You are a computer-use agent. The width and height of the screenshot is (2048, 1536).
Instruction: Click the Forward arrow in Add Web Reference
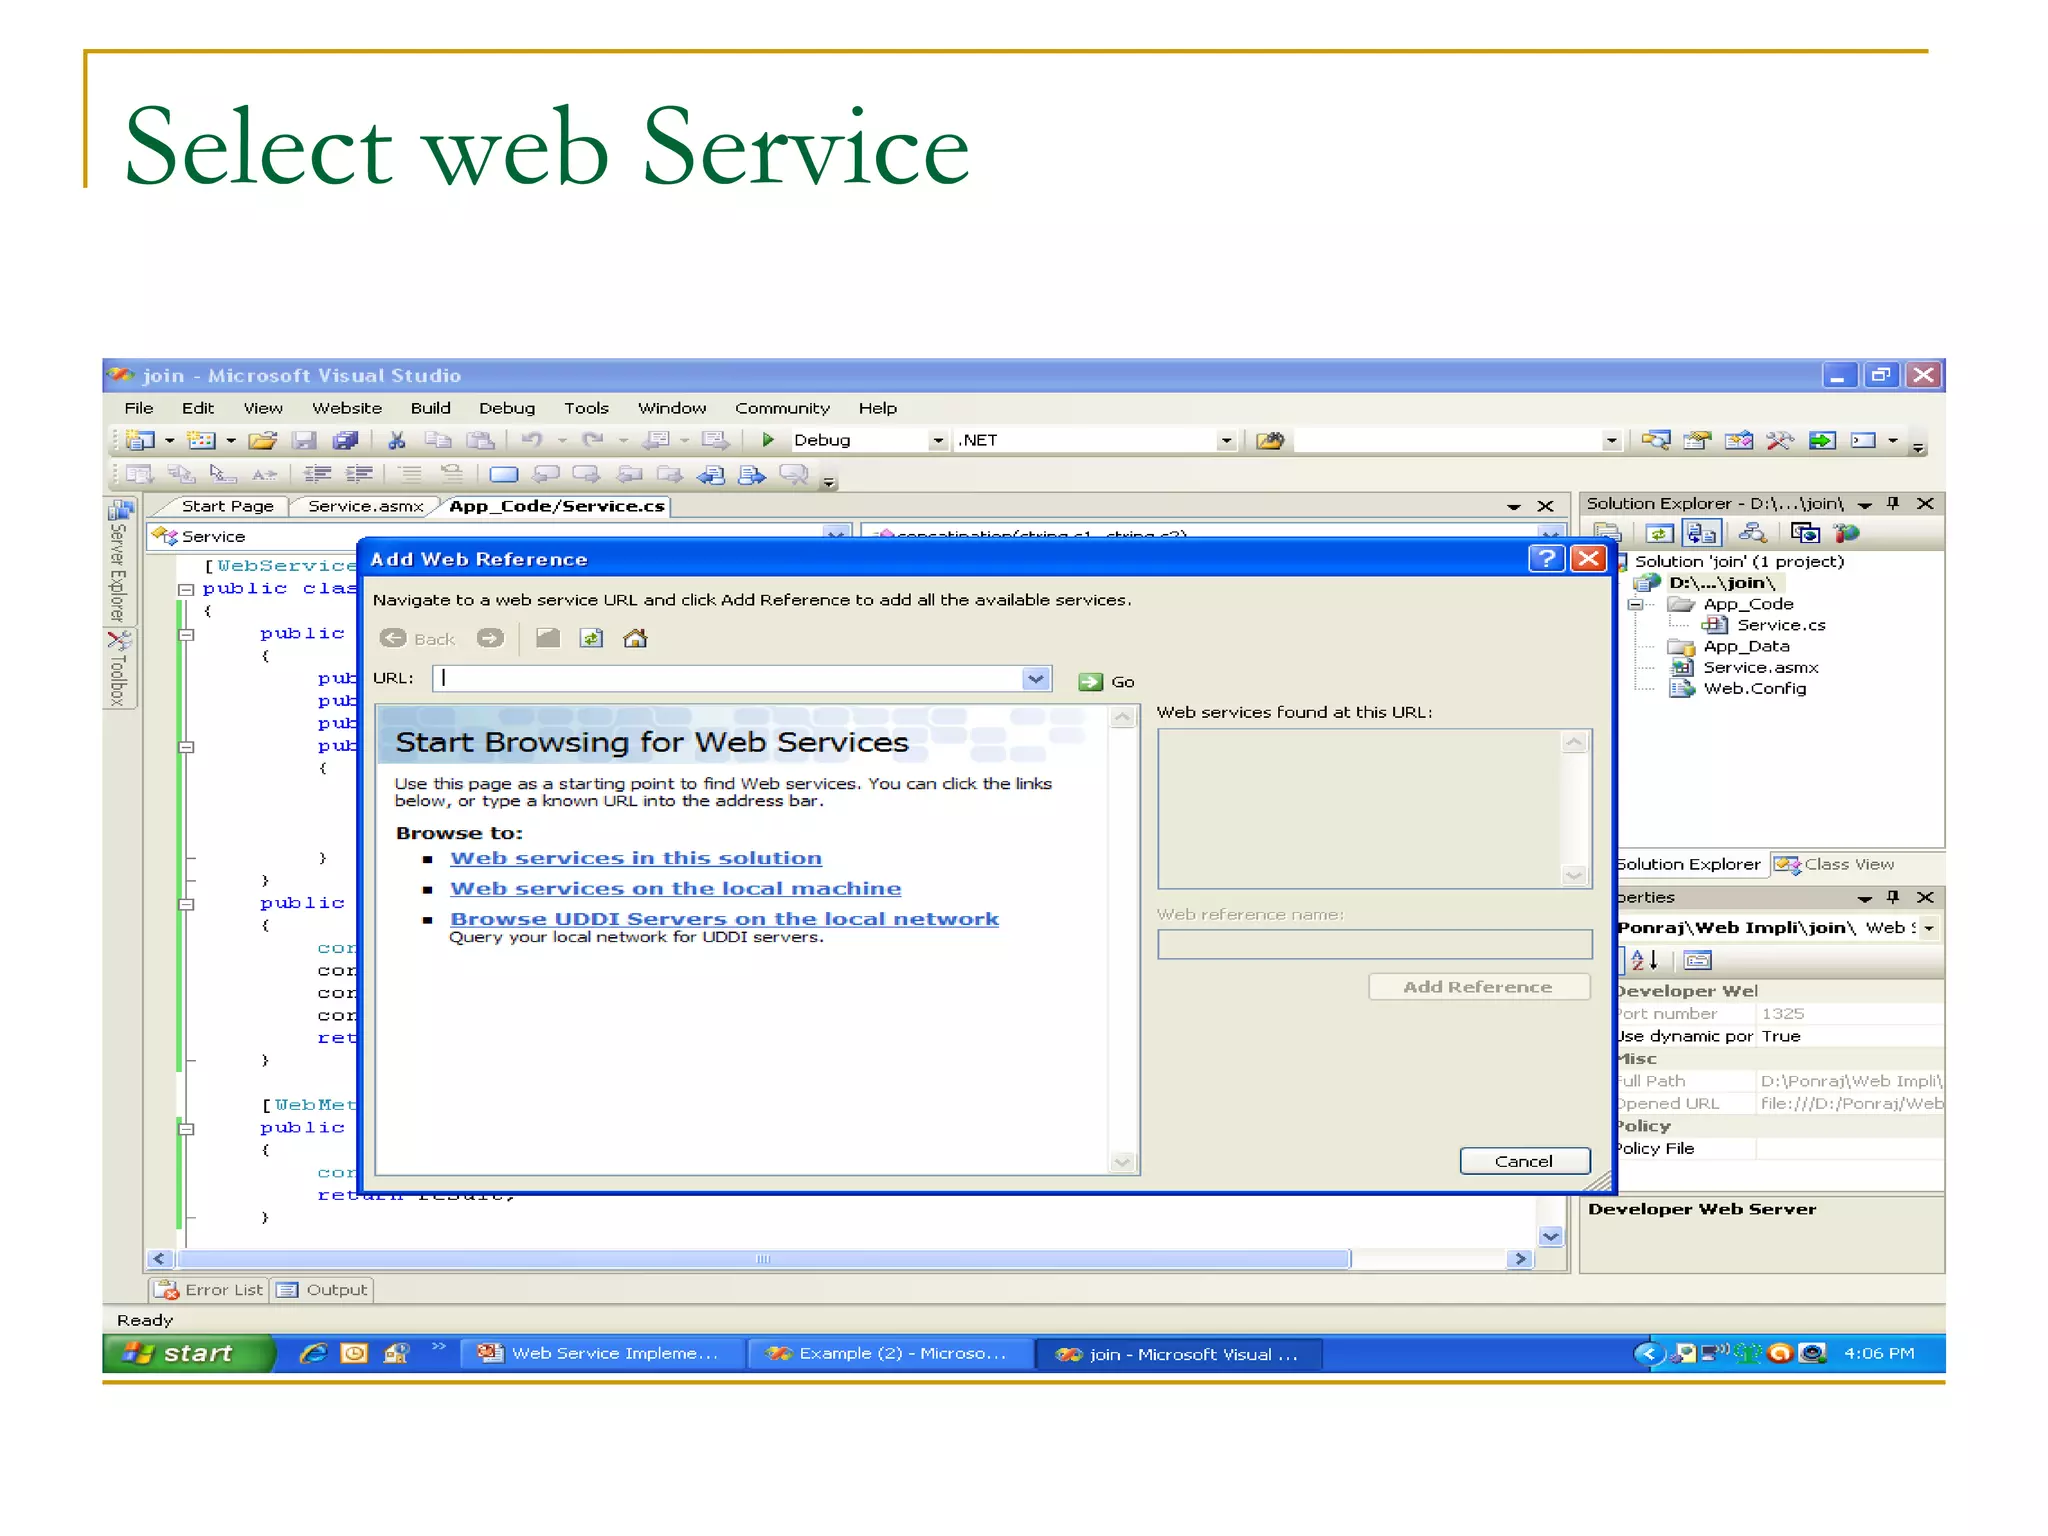tap(490, 638)
